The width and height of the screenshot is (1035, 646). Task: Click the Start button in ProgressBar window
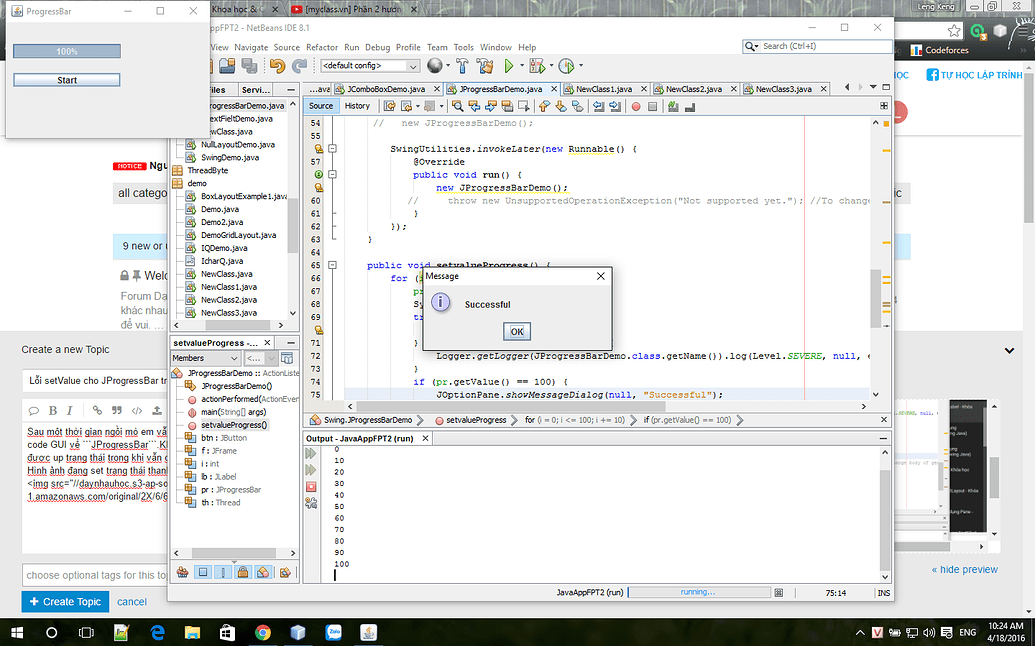click(x=67, y=80)
